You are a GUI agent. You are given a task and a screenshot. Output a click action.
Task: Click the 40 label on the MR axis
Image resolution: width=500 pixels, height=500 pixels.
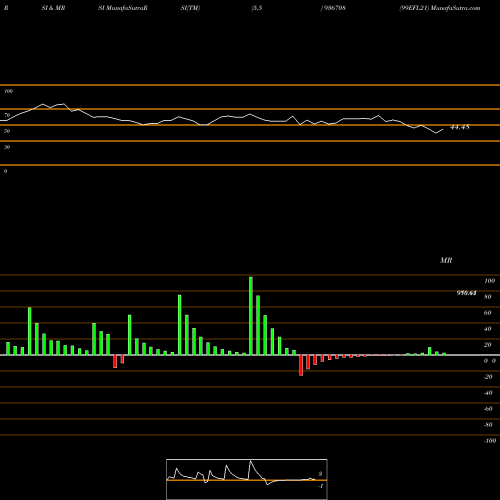pyautogui.click(x=488, y=329)
